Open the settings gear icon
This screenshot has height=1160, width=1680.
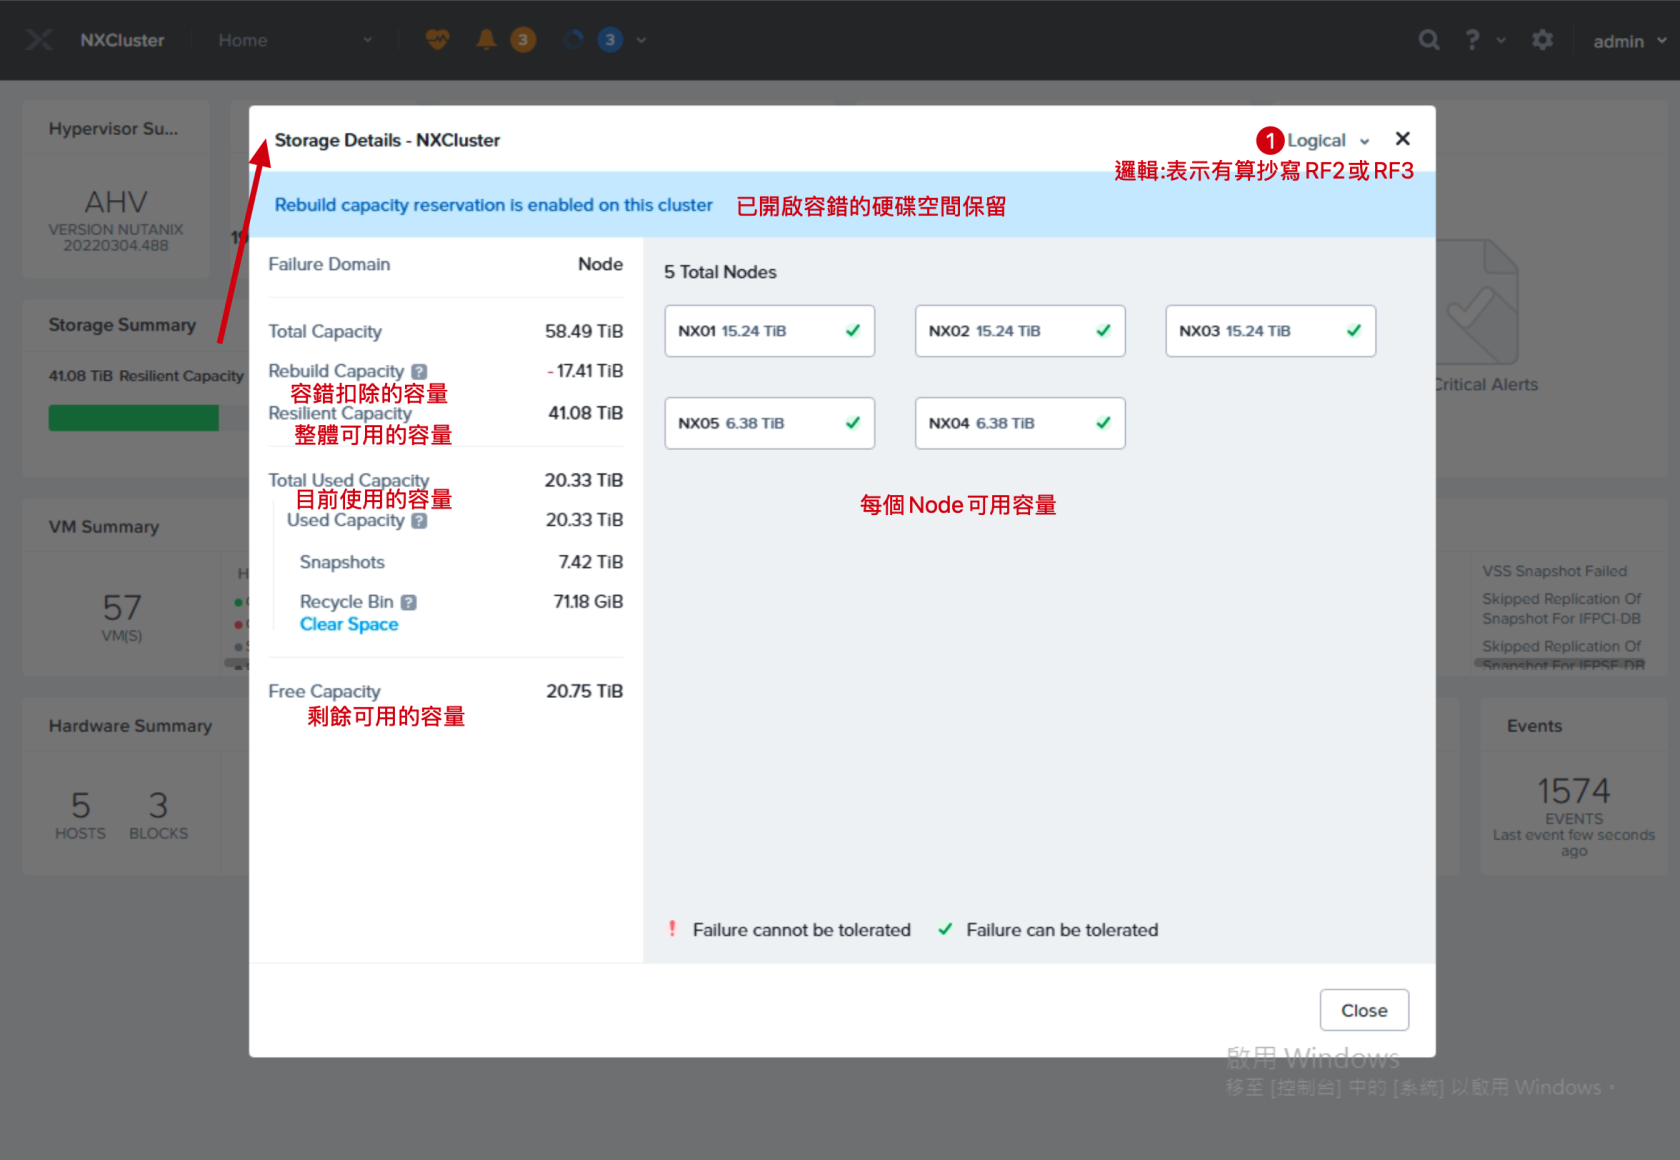click(x=1543, y=40)
